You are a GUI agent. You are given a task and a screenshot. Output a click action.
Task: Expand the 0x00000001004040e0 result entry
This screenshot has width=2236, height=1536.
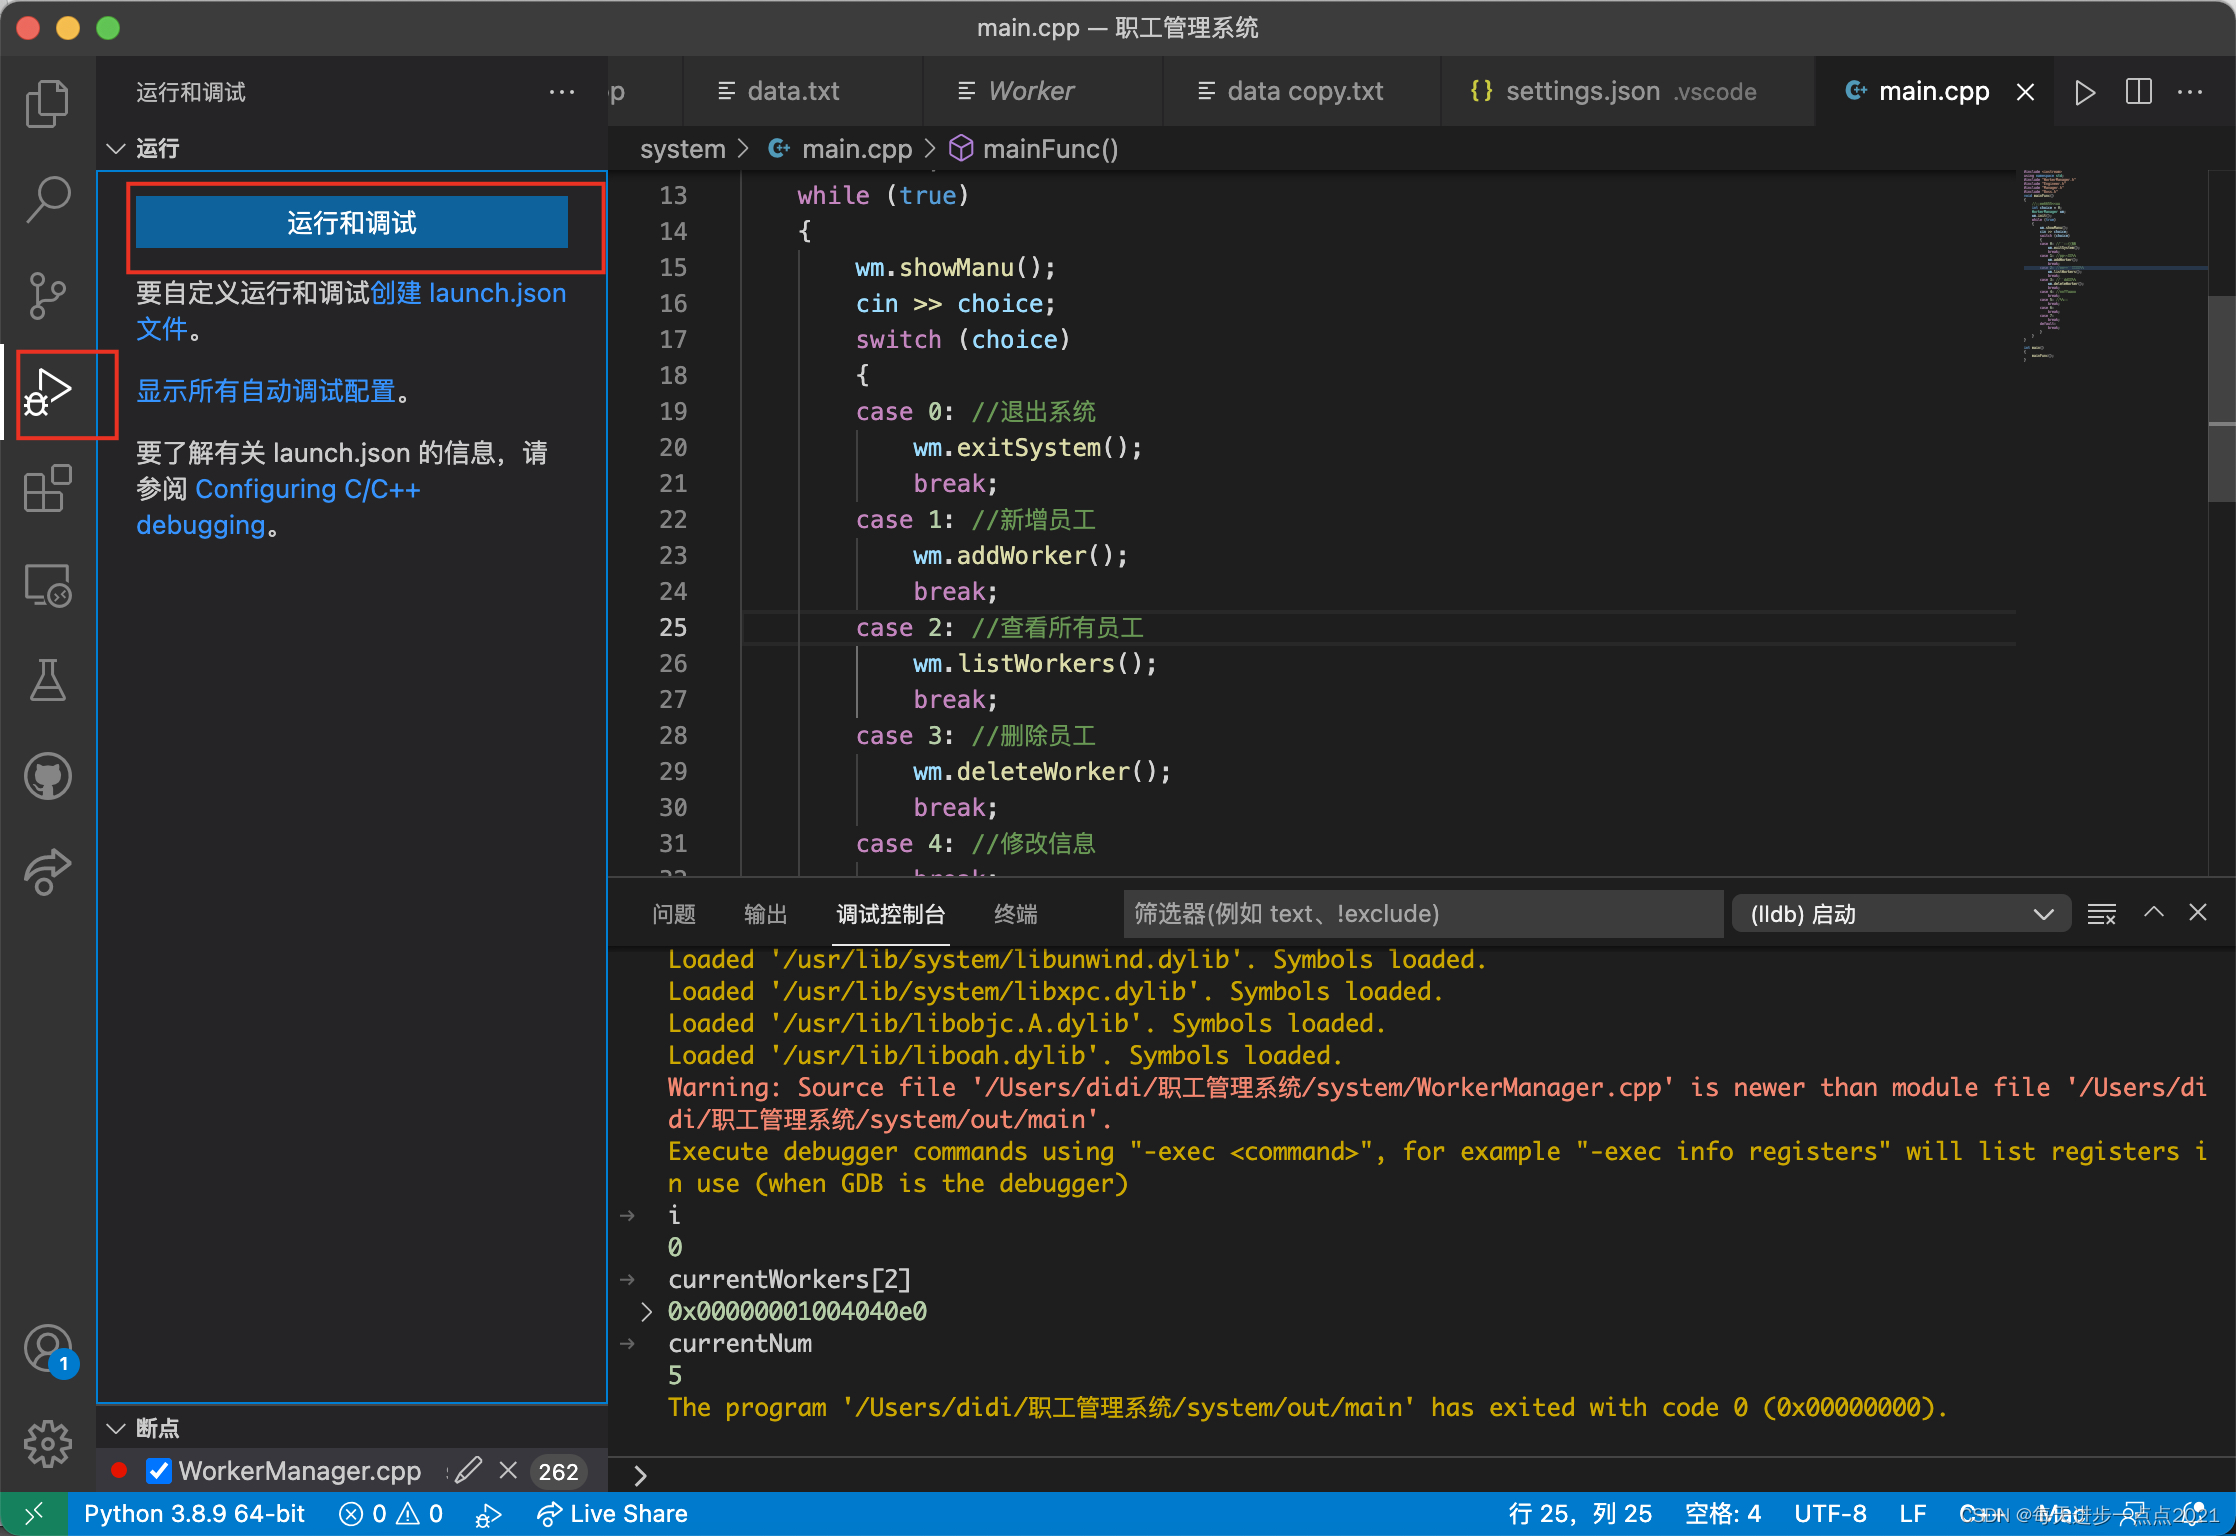pyautogui.click(x=646, y=1311)
